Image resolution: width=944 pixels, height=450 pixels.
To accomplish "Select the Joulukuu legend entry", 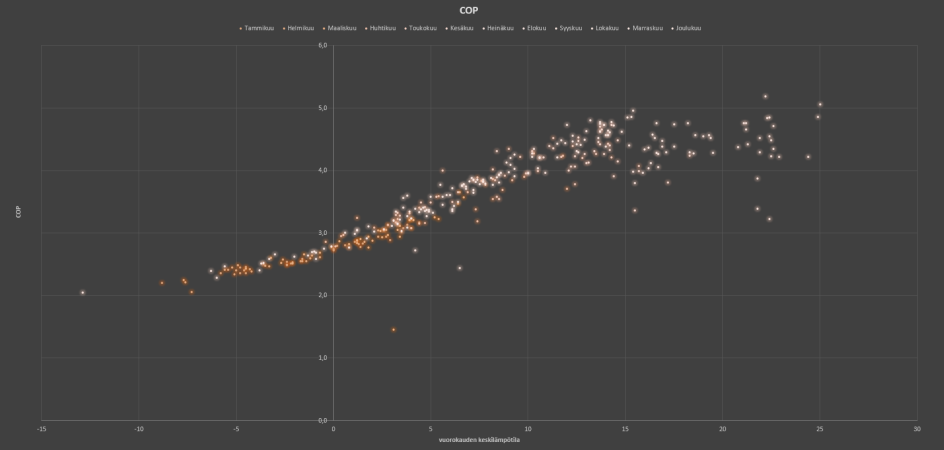I will tap(686, 28).
